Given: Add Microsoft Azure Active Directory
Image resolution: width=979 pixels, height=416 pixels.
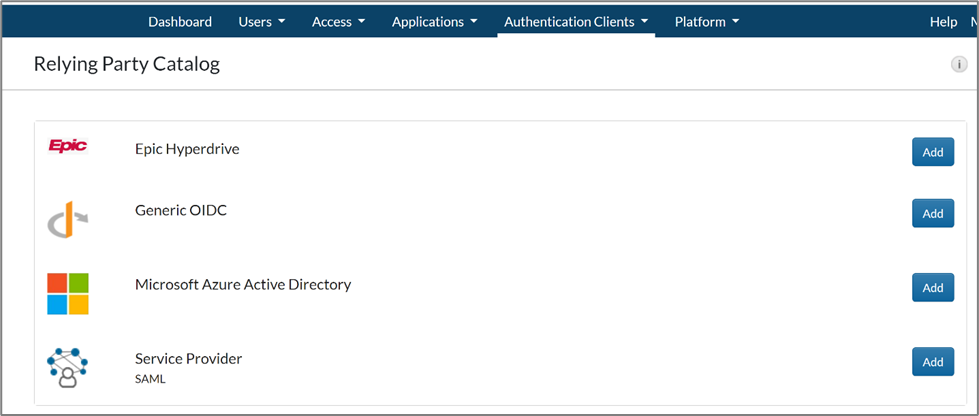Looking at the screenshot, I should 932,287.
